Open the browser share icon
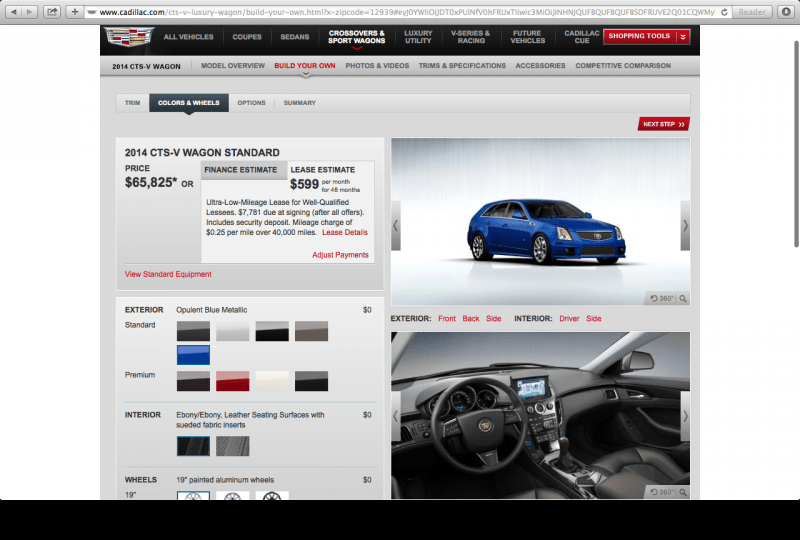Image resolution: width=800 pixels, height=540 pixels. click(52, 12)
